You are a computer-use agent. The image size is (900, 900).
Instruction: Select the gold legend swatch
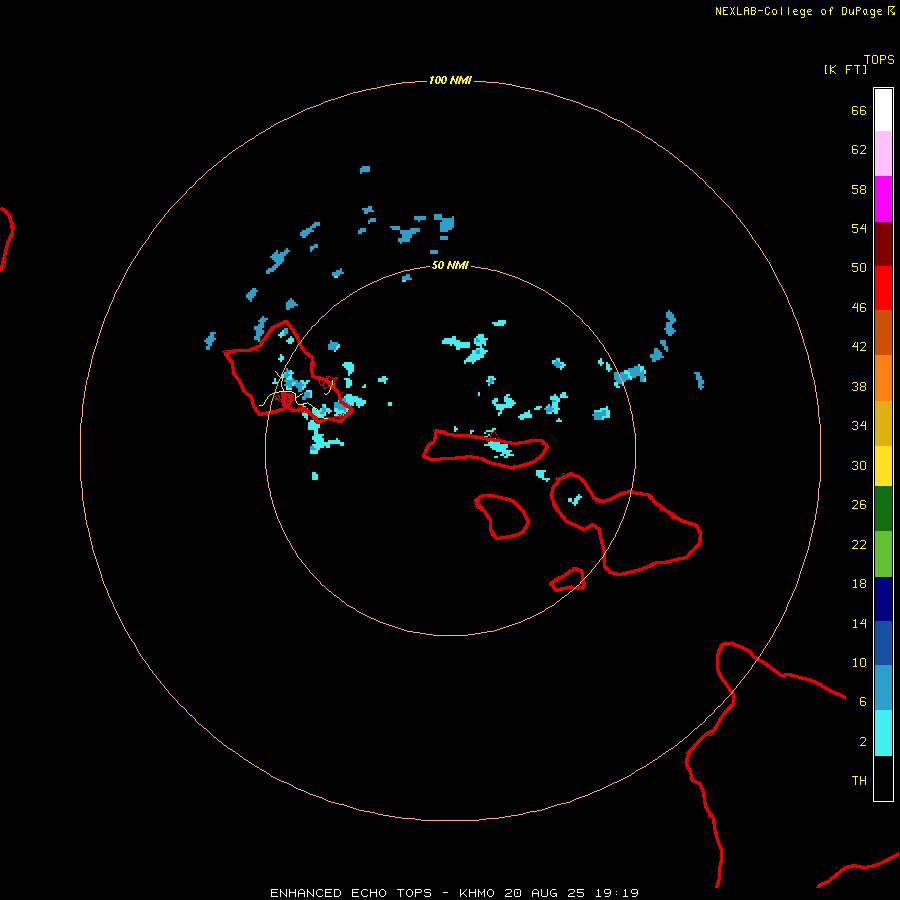point(883,423)
